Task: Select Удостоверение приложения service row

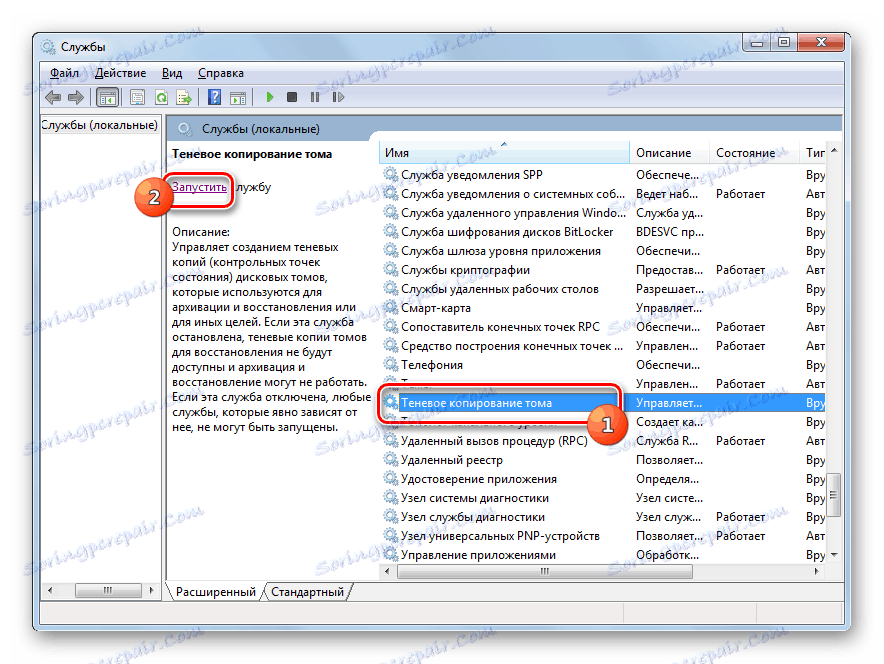Action: [602, 479]
